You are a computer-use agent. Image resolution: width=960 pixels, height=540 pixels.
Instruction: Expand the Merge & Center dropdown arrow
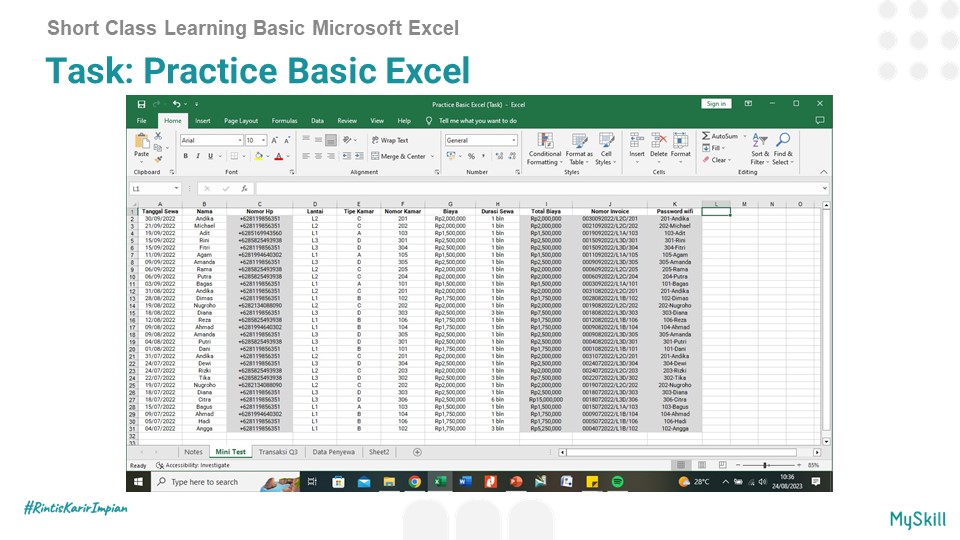tap(432, 156)
